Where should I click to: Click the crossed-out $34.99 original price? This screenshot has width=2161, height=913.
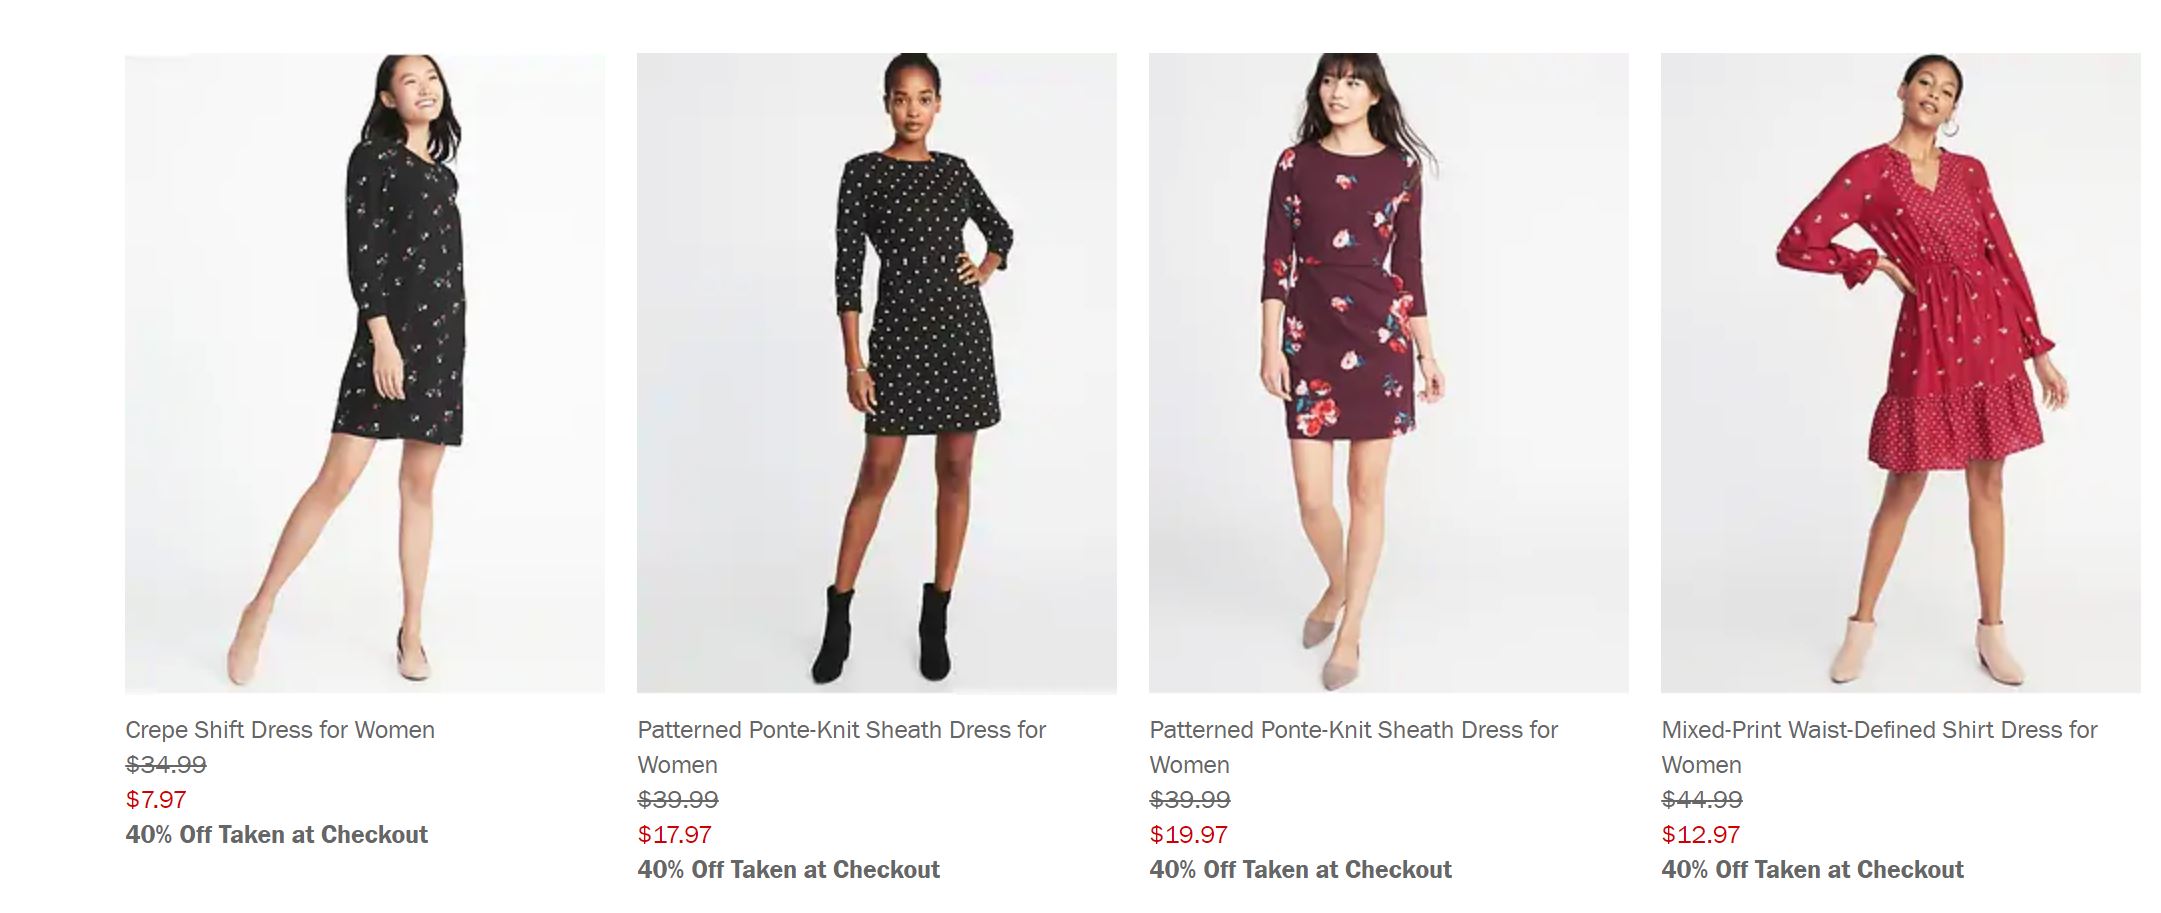[166, 765]
